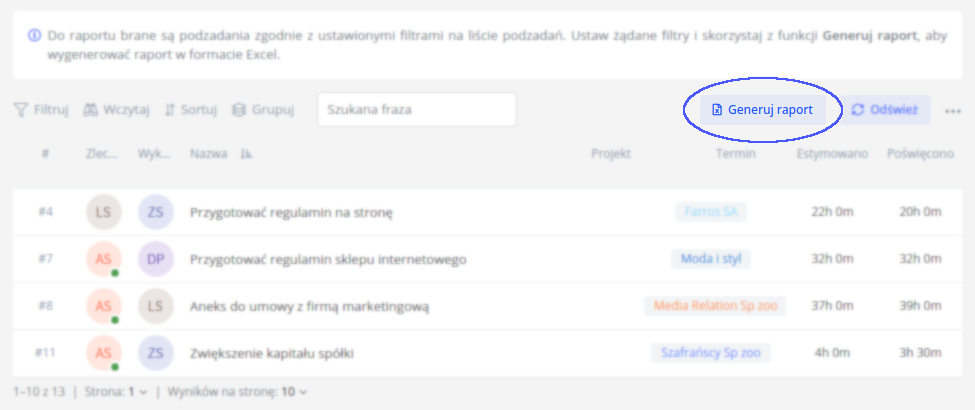Screen dimensions: 975x410
Task: Click the Generuj raport button
Action: point(762,110)
